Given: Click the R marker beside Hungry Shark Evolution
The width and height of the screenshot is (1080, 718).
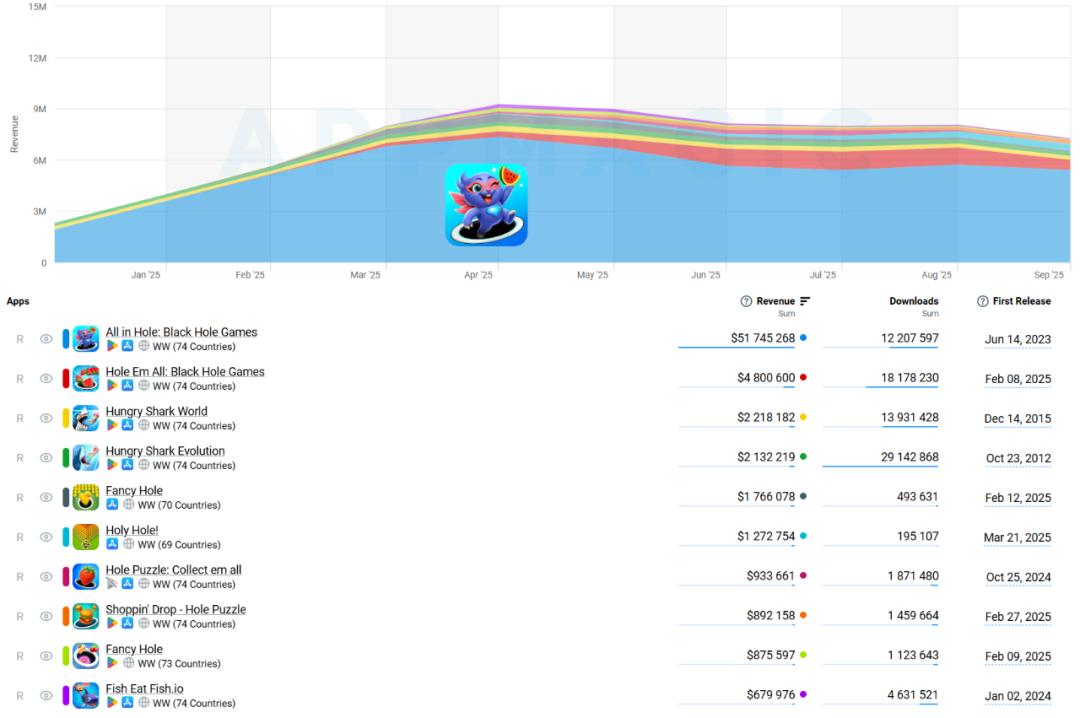Looking at the screenshot, I should [x=20, y=458].
